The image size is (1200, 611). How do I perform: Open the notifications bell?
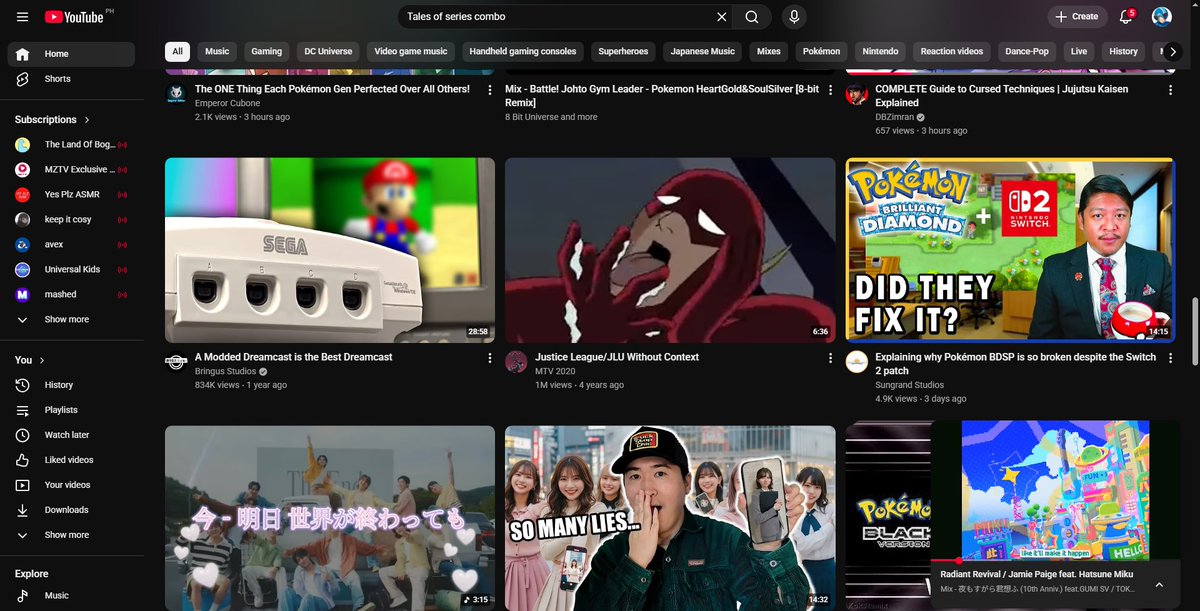pyautogui.click(x=1126, y=17)
